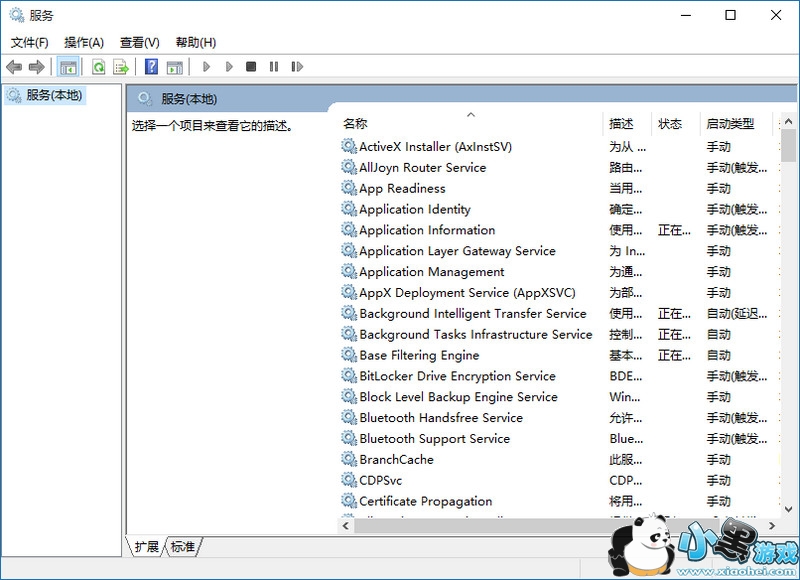The image size is (800, 580).
Task: Click the Pause service icon
Action: tap(274, 67)
